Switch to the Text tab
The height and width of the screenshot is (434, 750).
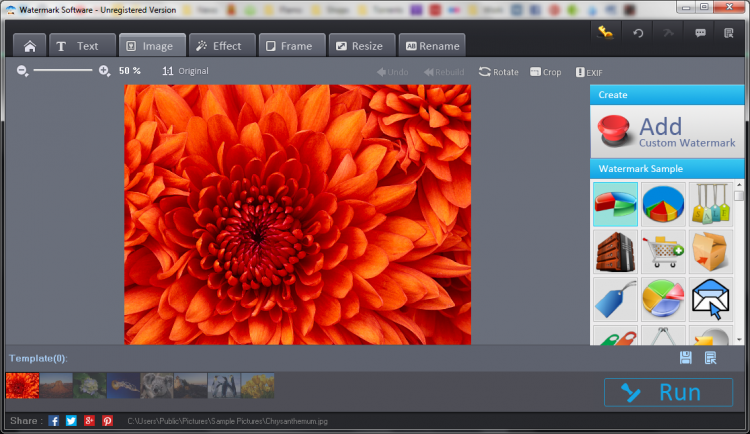78,46
